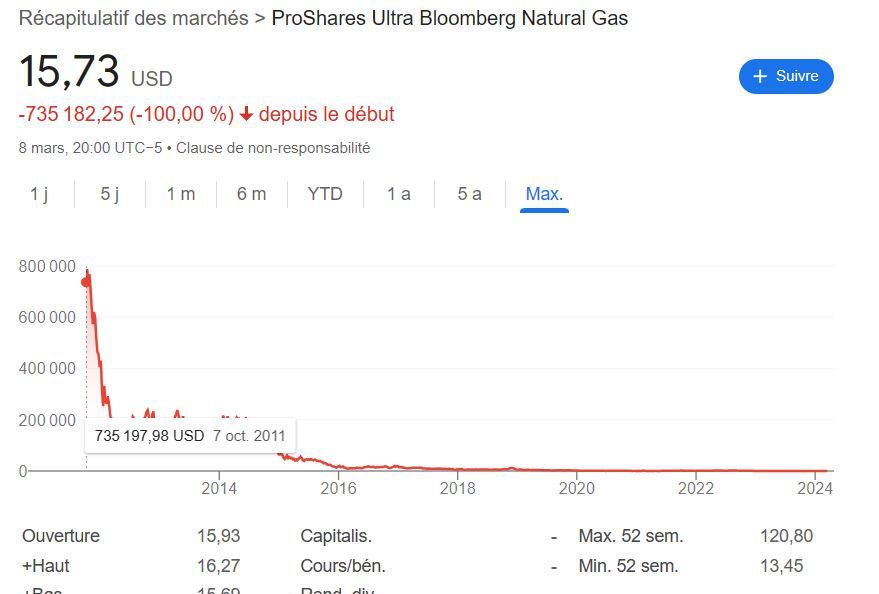This screenshot has height=594, width=879.
Task: Follow the stock with Suivre button
Action: tap(786, 77)
